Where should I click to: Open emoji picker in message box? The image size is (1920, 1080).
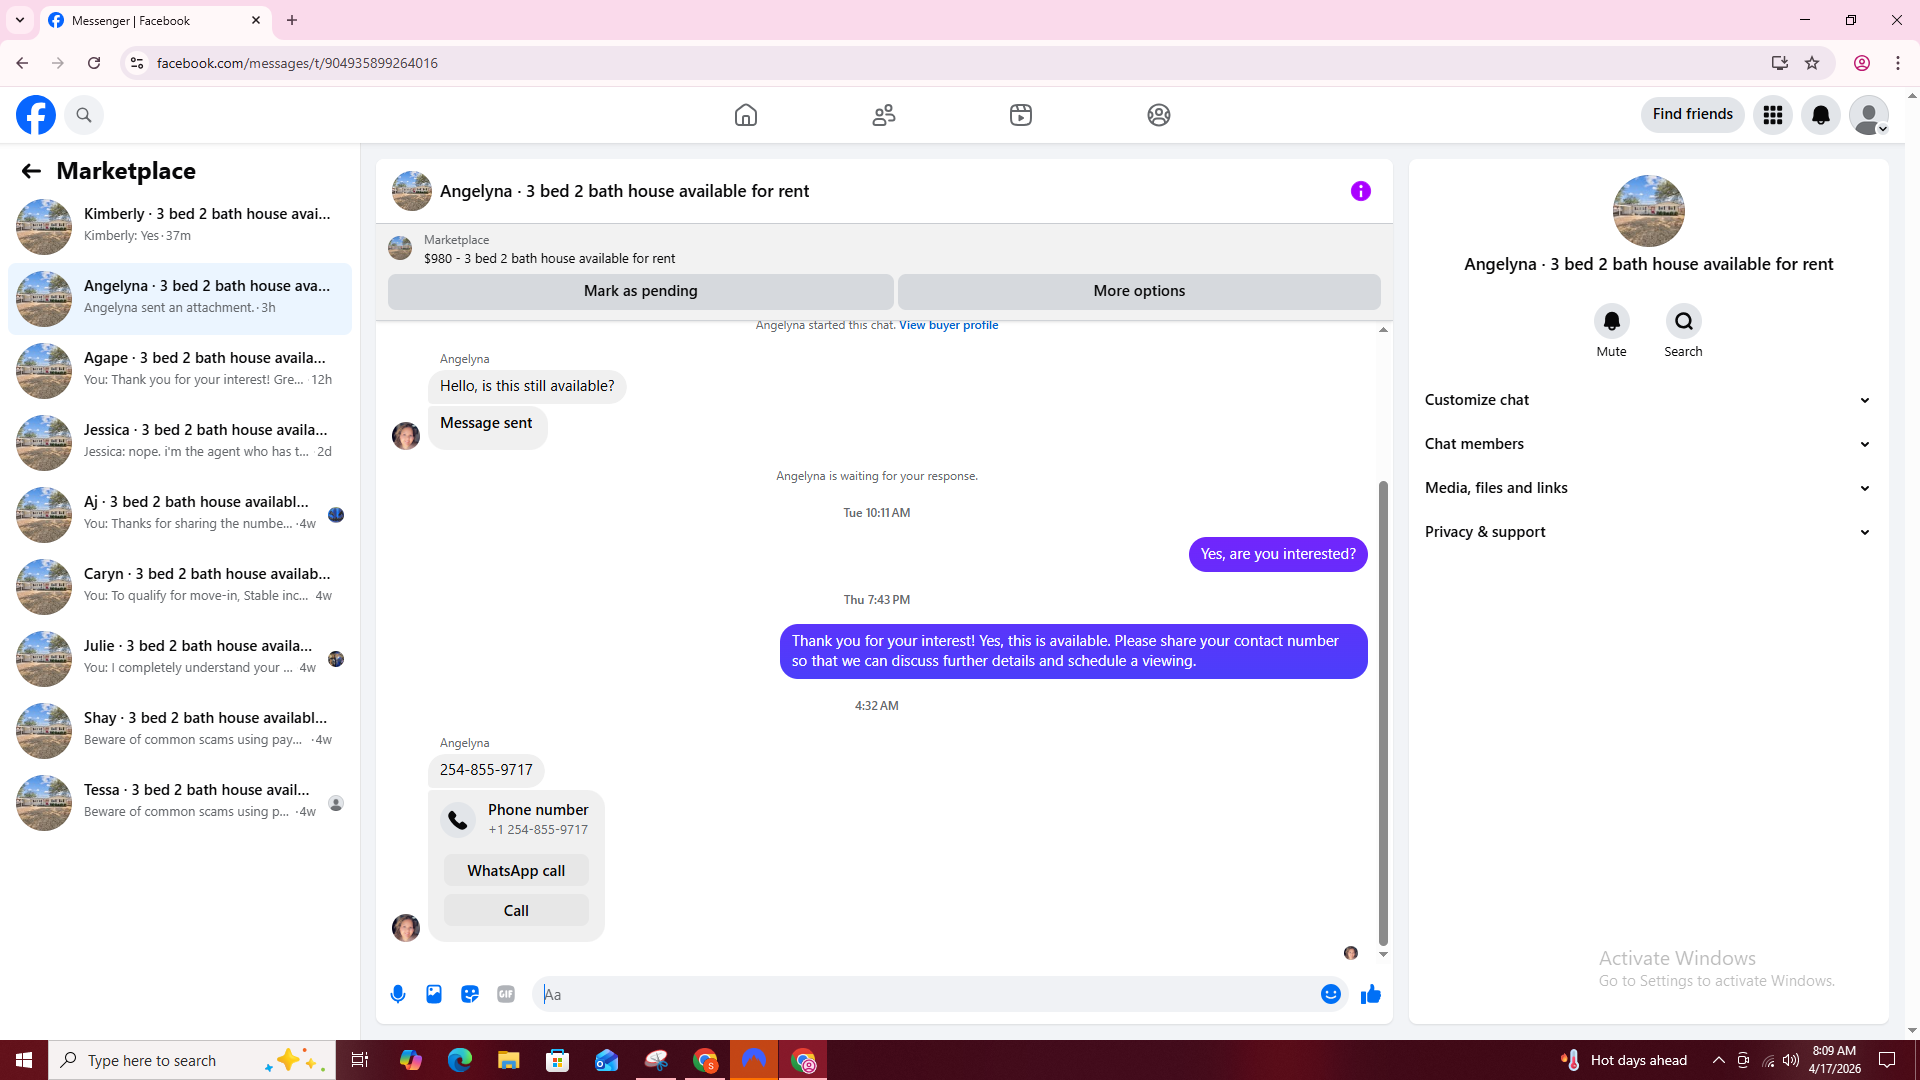point(1330,994)
